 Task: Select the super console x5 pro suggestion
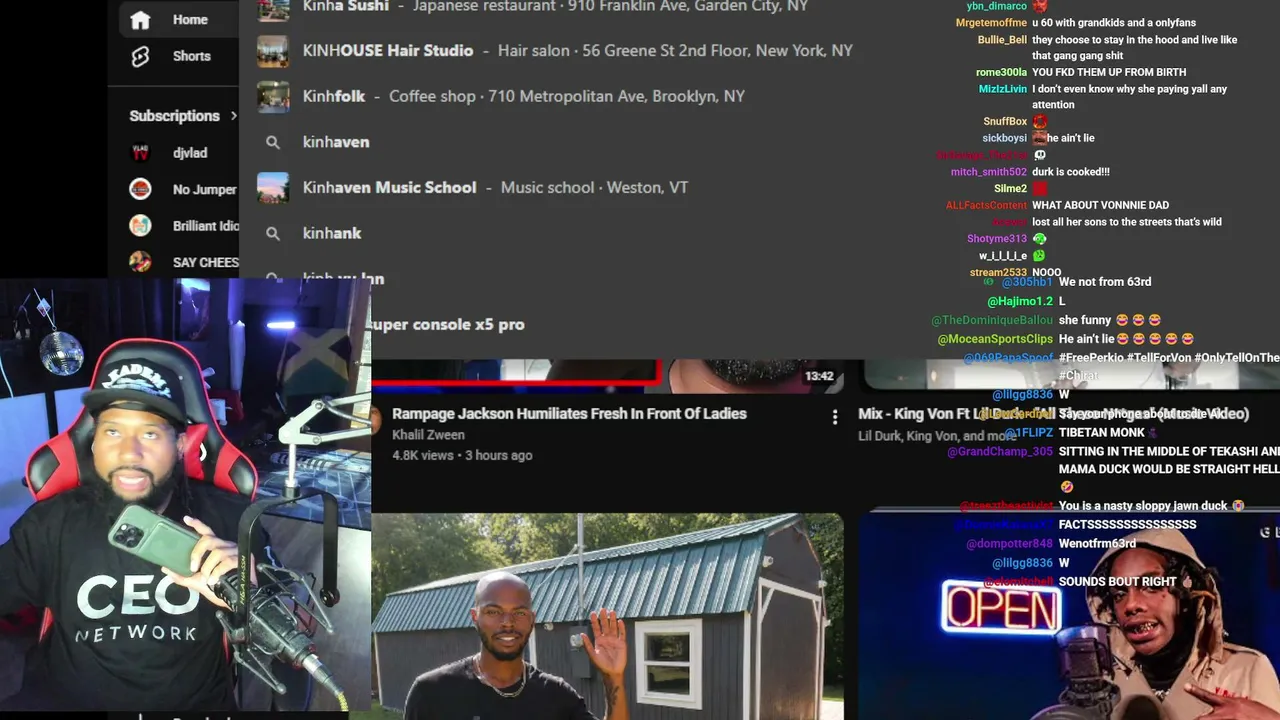tap(448, 324)
